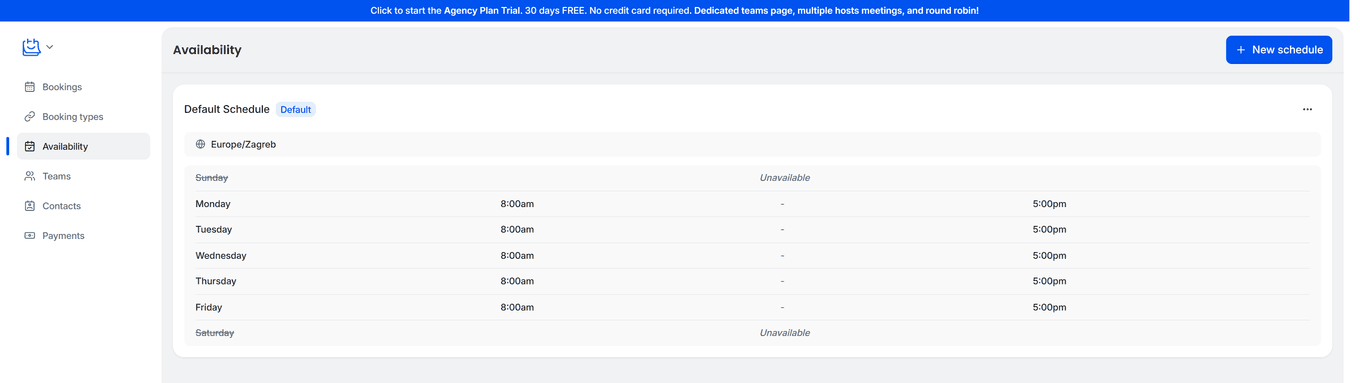Click the Bookings calendar icon
The width and height of the screenshot is (1360, 383).
click(30, 87)
